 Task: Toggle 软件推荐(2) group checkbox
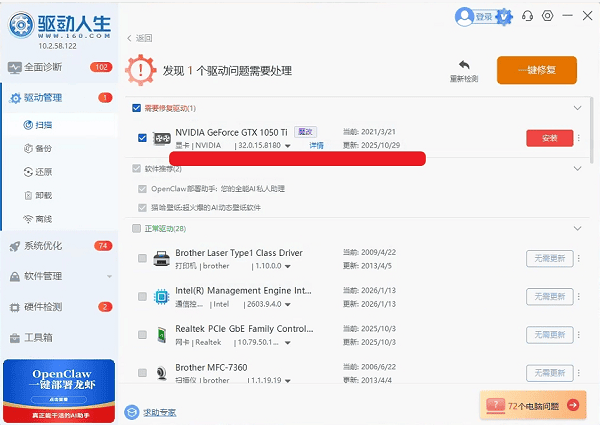(x=136, y=168)
